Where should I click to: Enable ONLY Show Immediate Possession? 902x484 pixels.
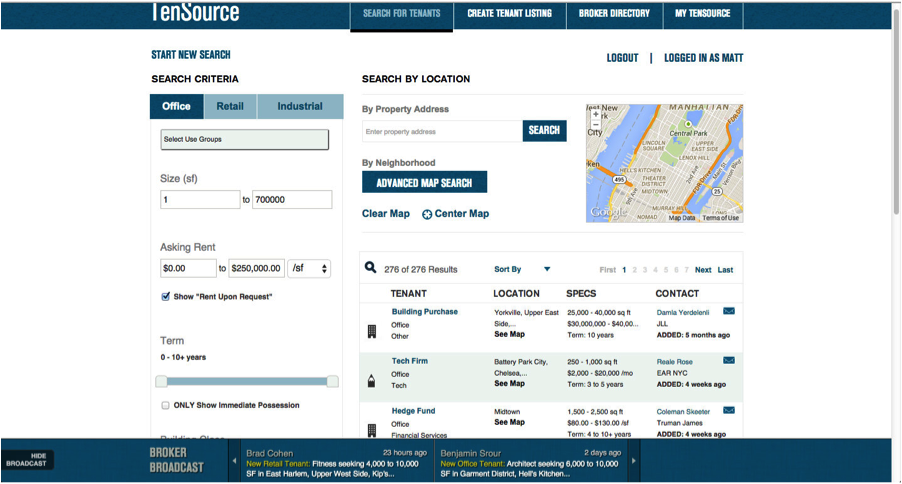point(166,405)
